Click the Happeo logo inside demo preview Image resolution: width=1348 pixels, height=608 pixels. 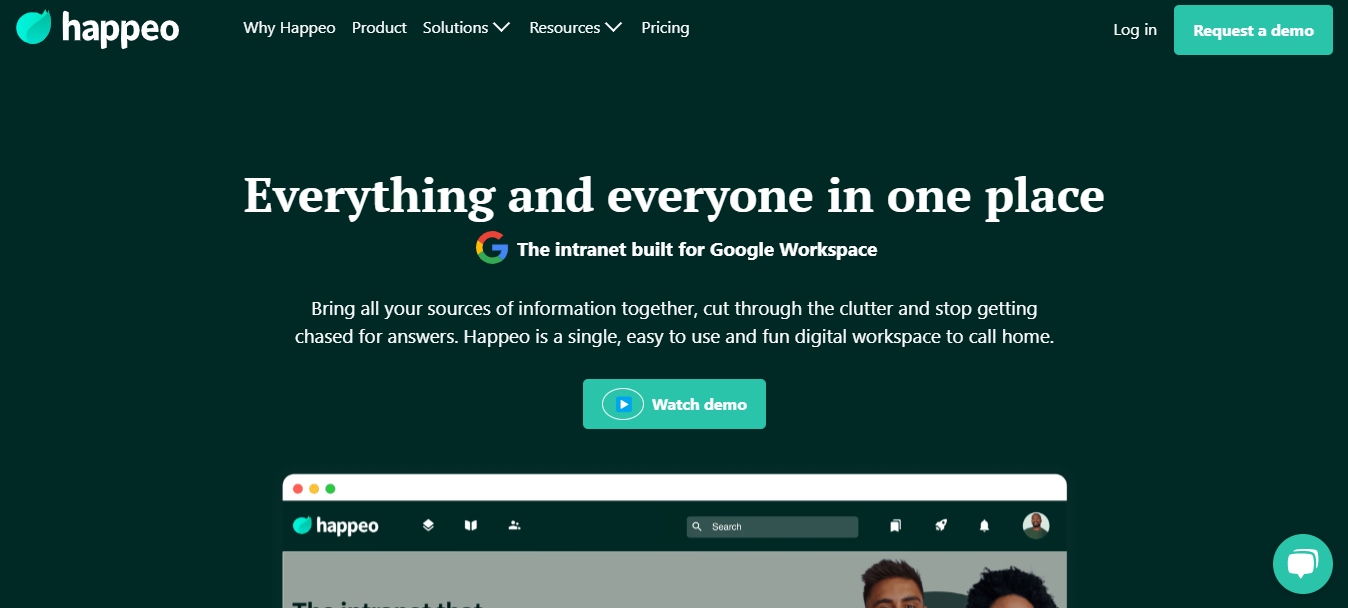(x=336, y=525)
